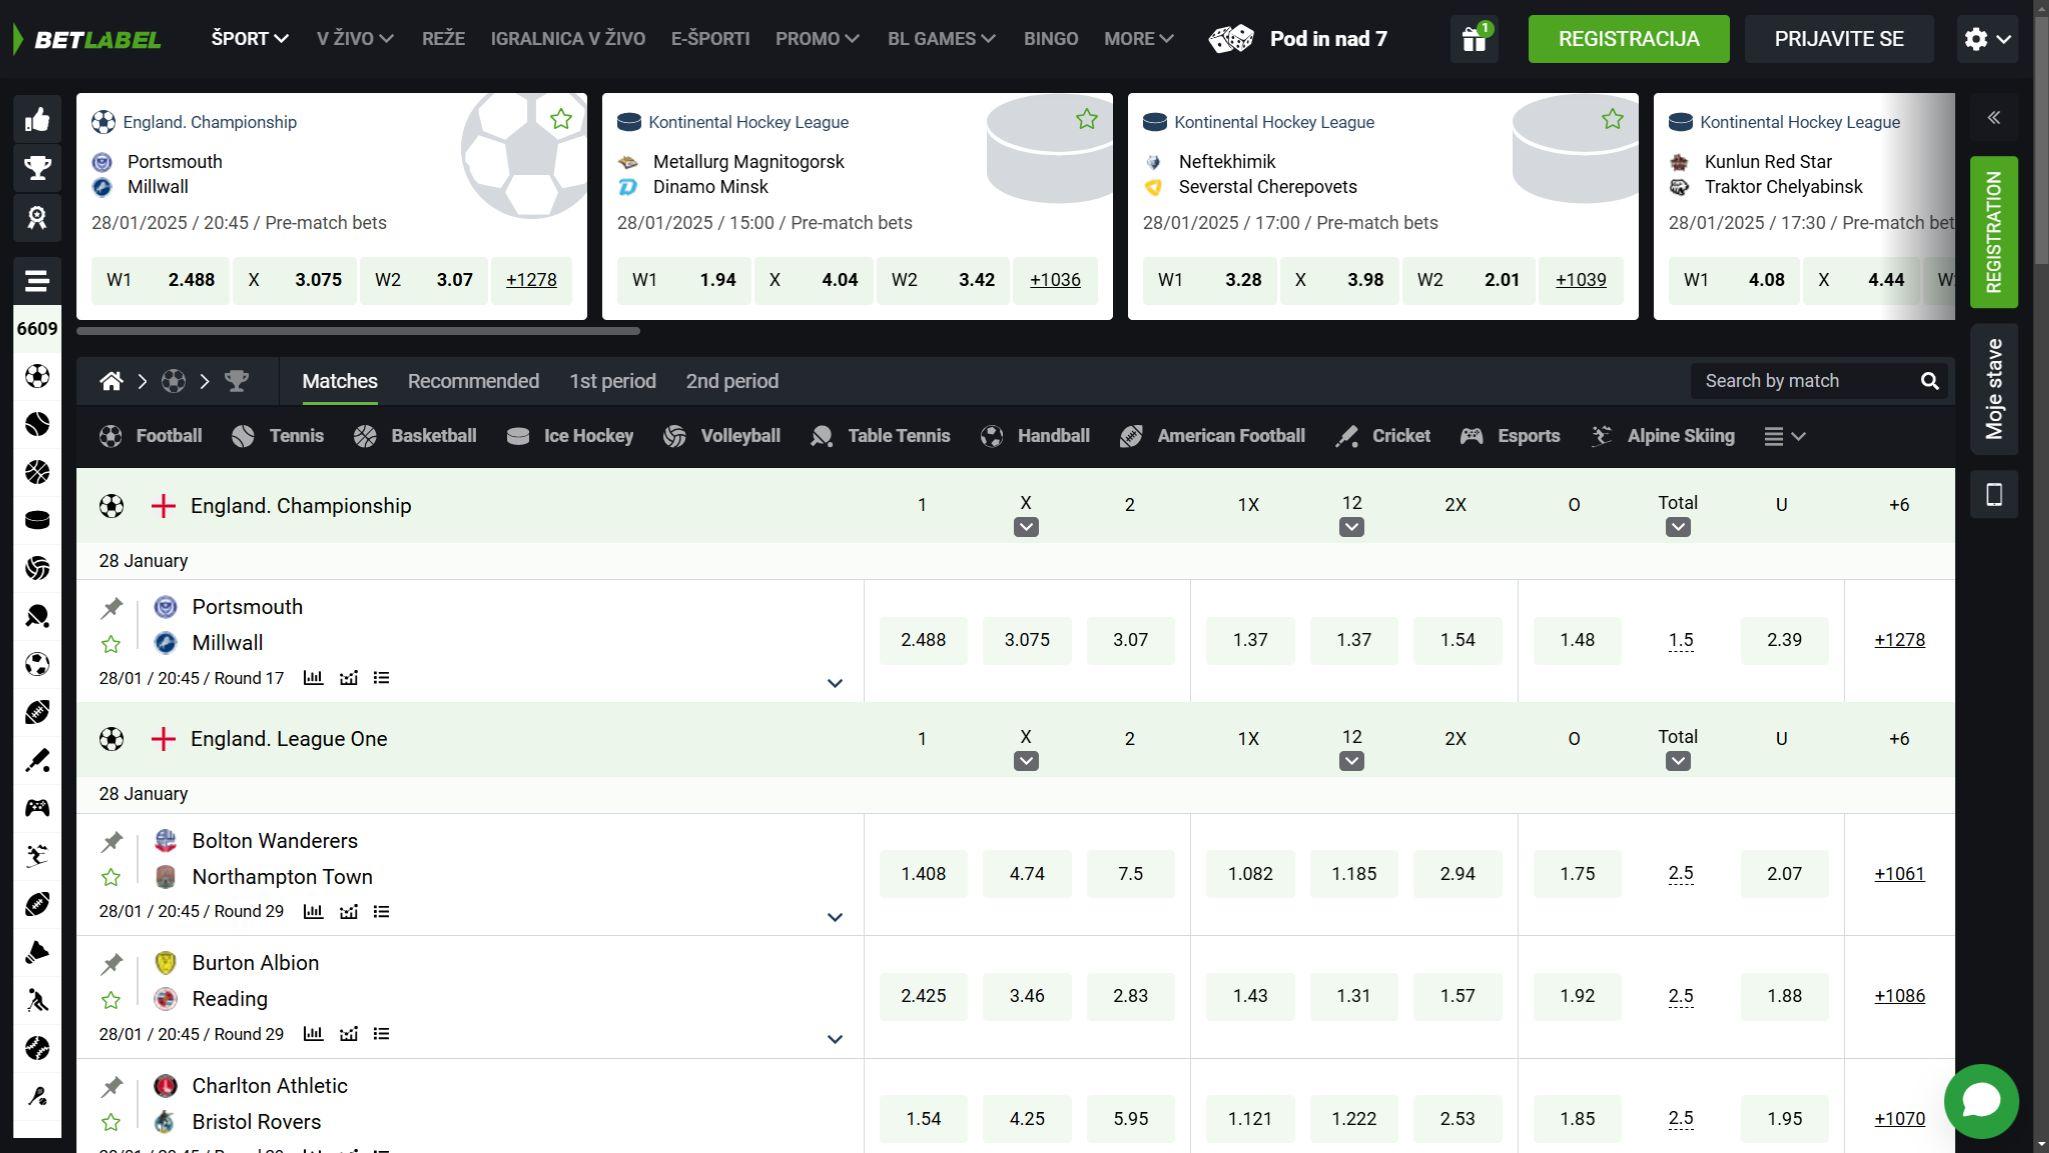Click the page vertical scrollbar down arrow
This screenshot has height=1153, width=2049.
click(x=2040, y=1144)
